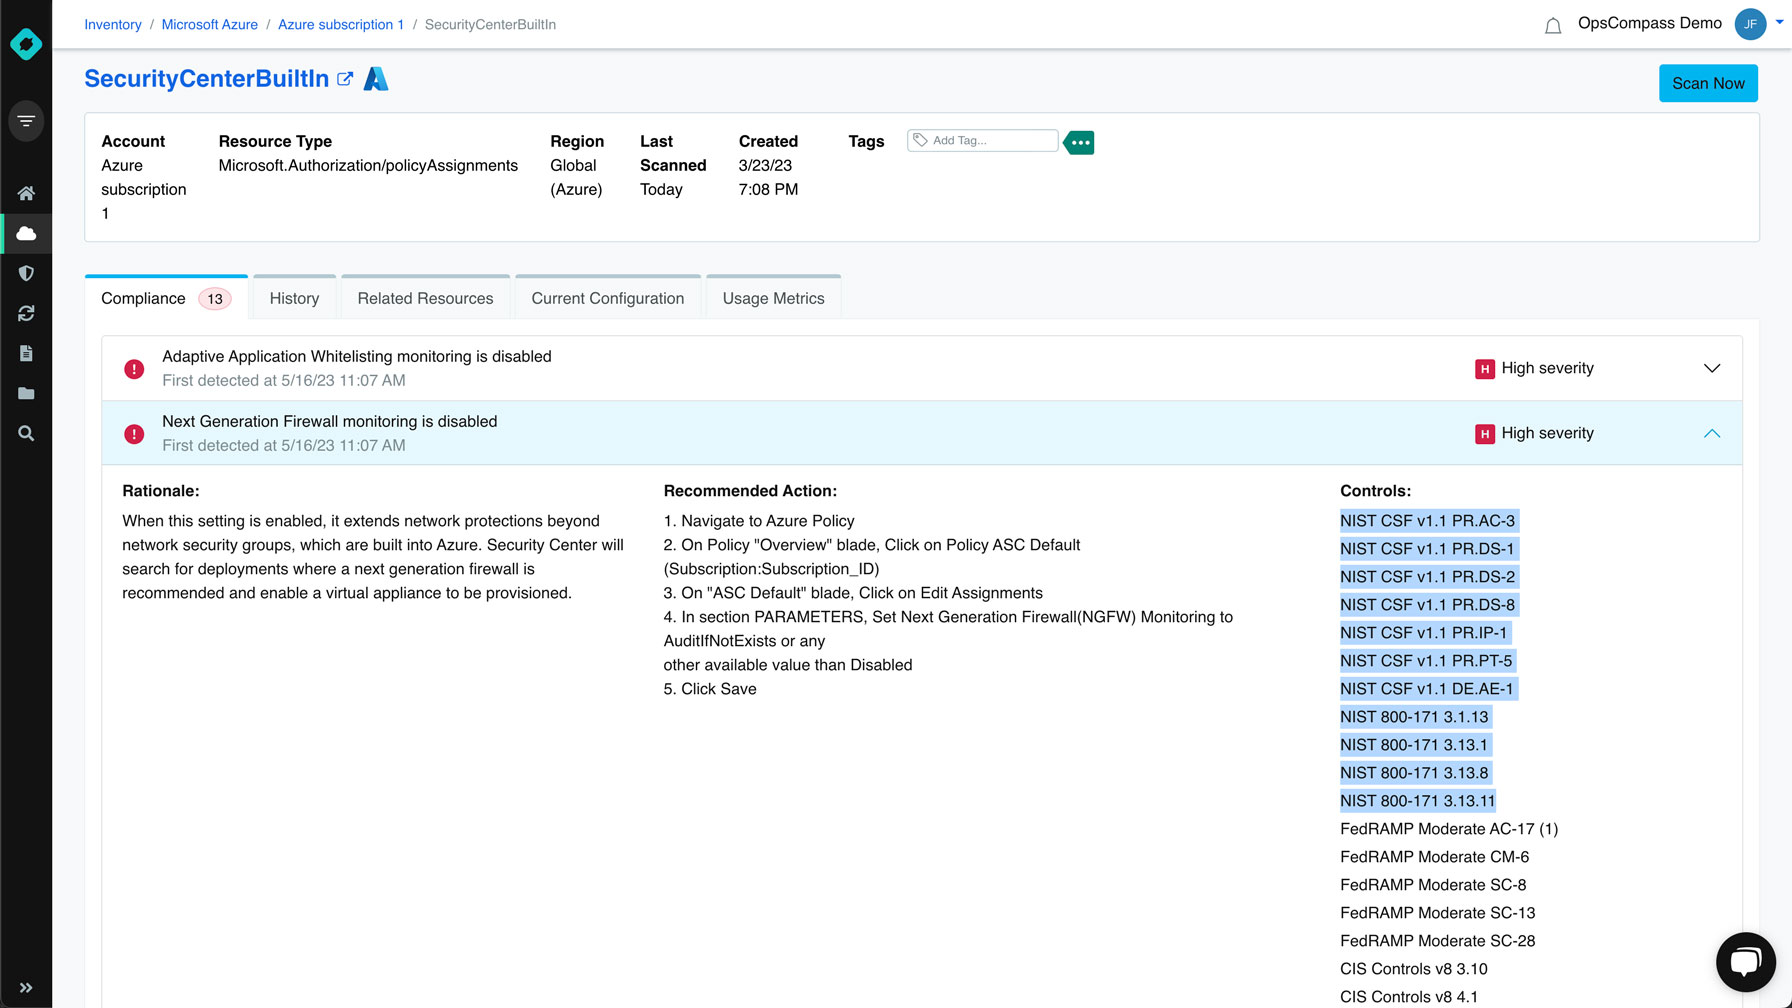Click control NIST CSF v1.1 PR.PT-5

[1427, 661]
